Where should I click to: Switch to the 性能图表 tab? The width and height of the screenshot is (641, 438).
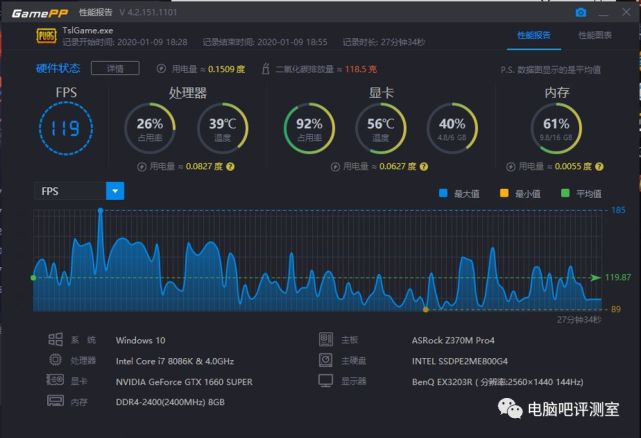pos(595,36)
